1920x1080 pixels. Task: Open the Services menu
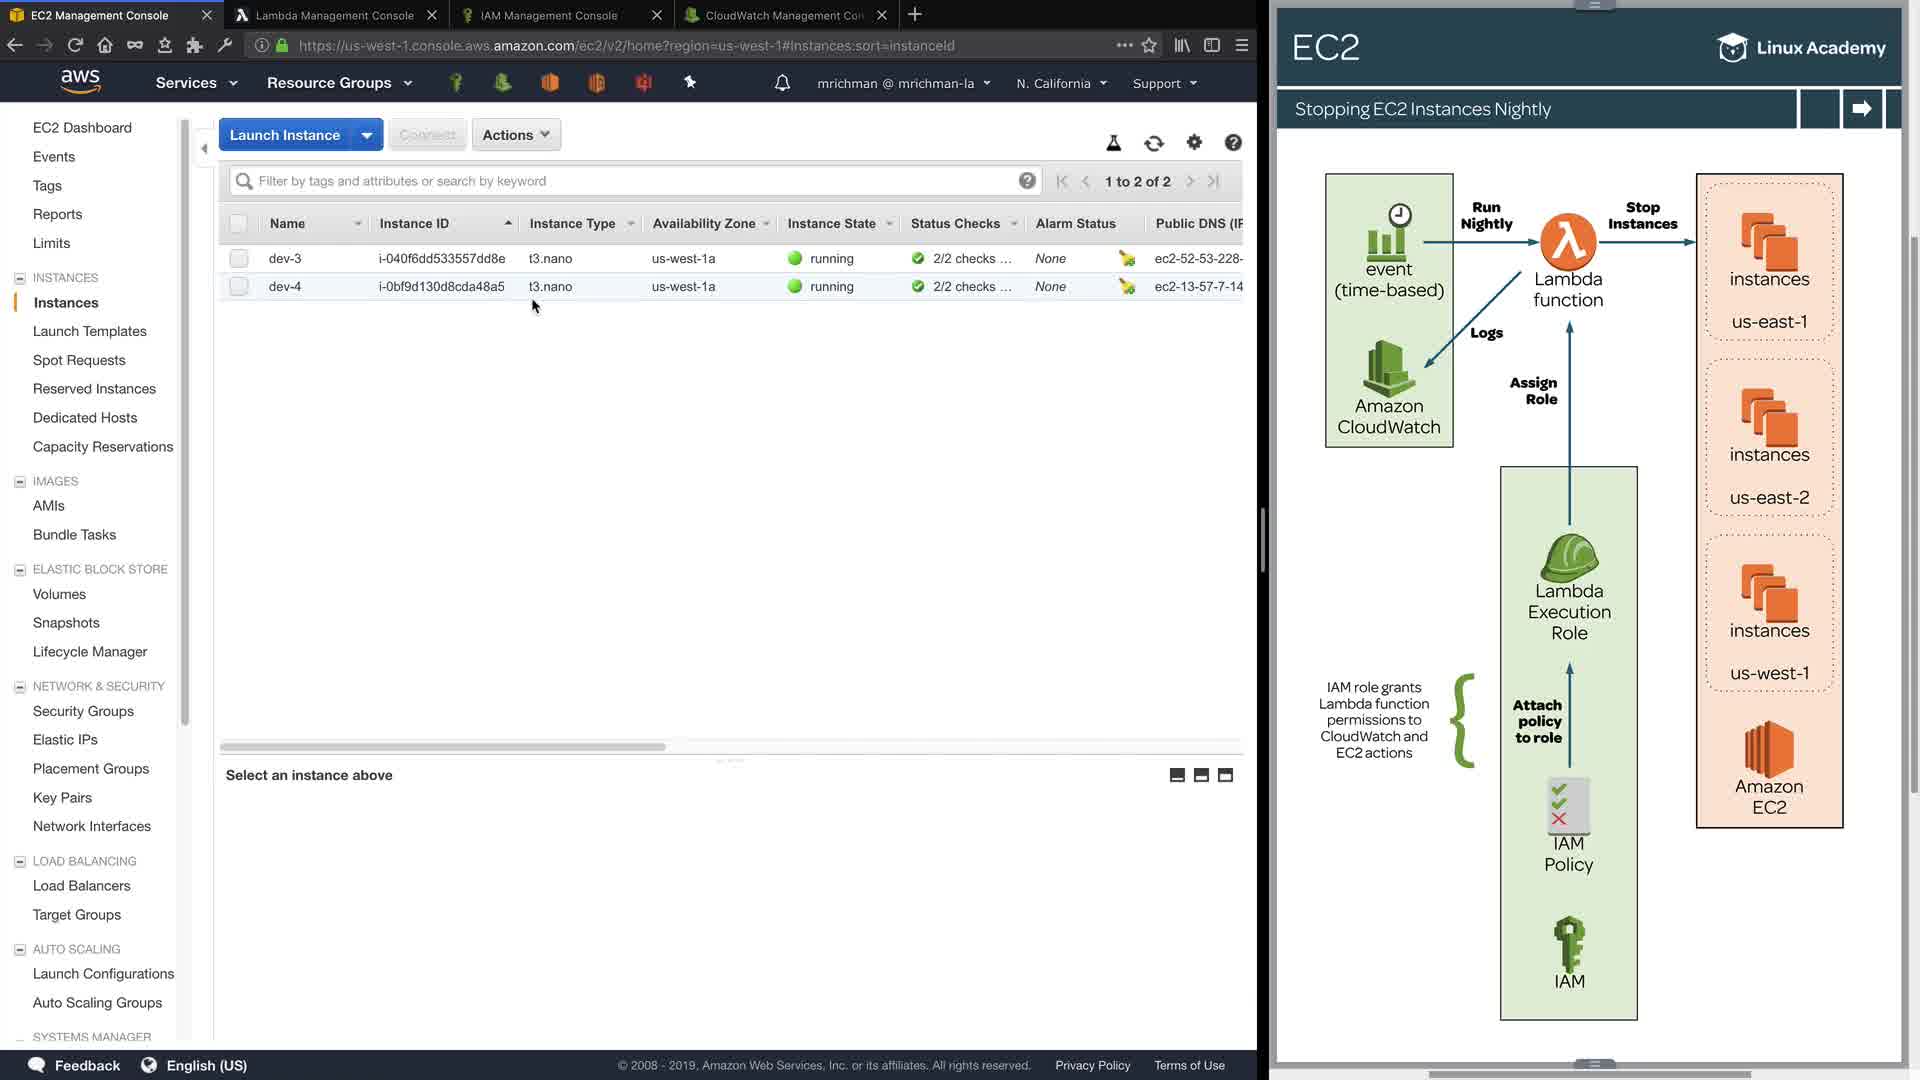pyautogui.click(x=196, y=83)
